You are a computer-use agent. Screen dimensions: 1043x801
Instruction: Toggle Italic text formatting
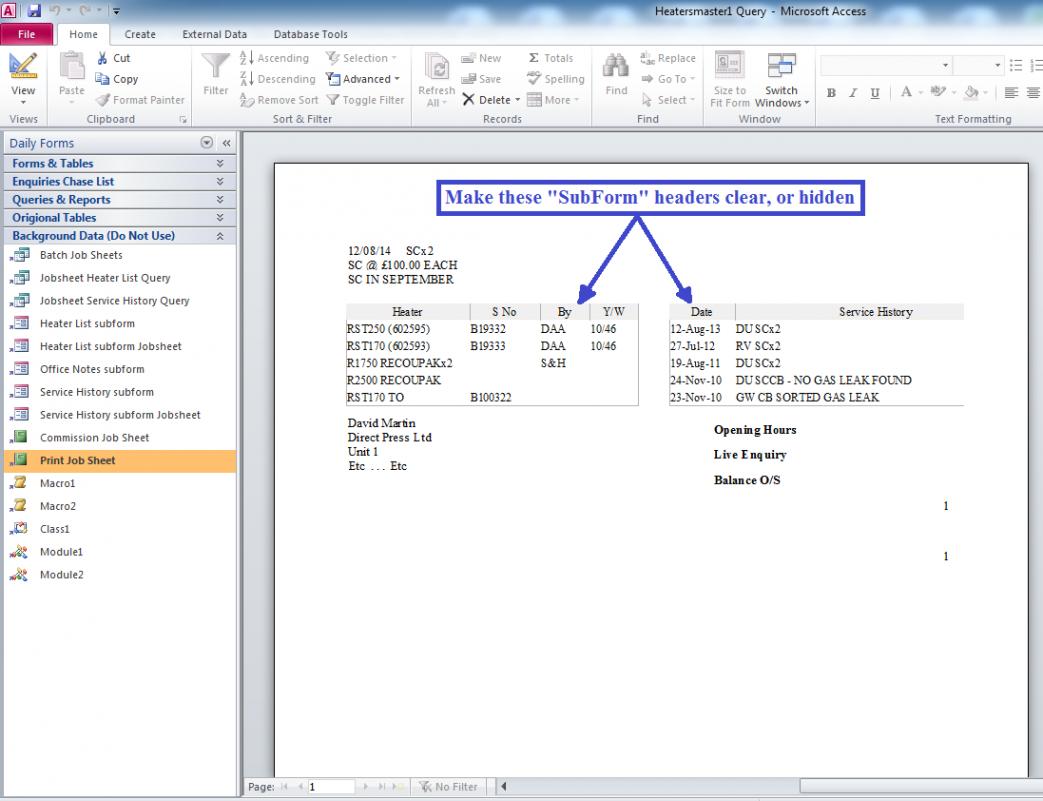(x=853, y=93)
